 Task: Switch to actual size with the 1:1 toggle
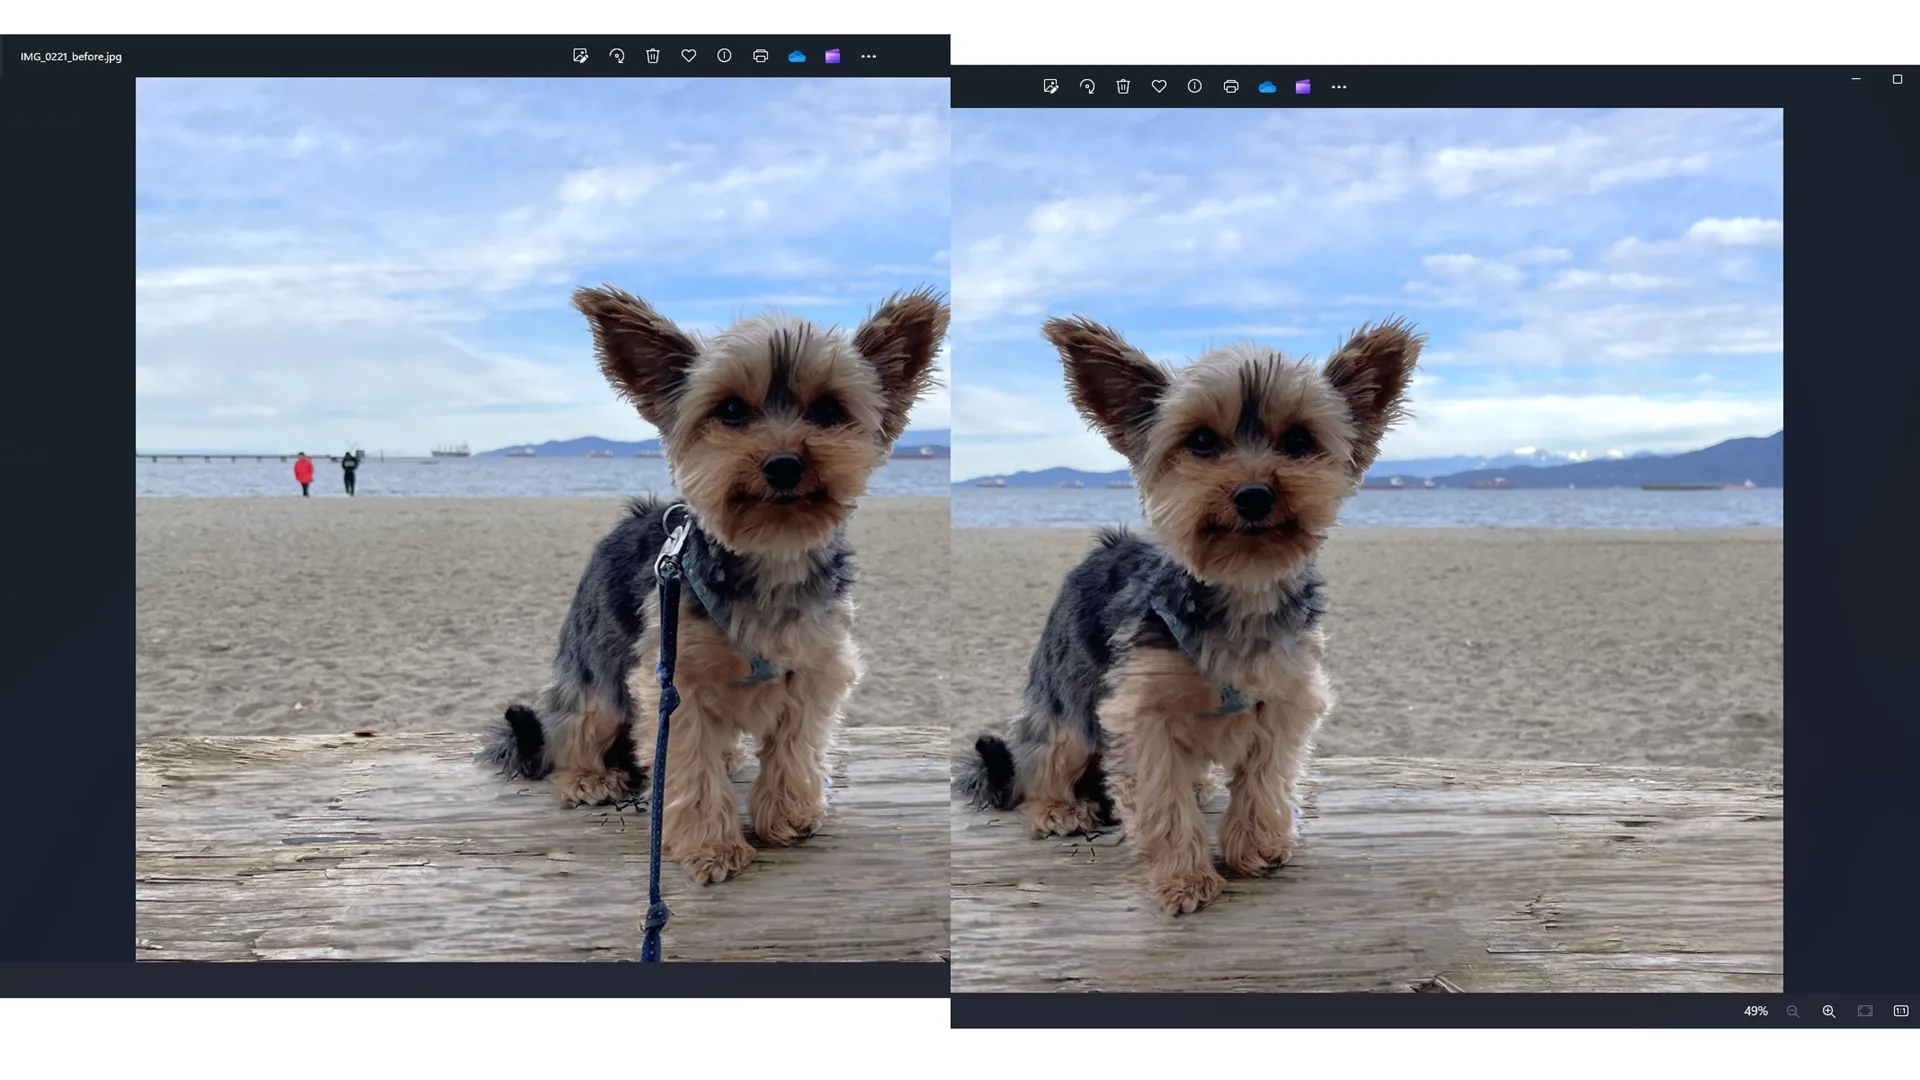tap(1900, 1011)
